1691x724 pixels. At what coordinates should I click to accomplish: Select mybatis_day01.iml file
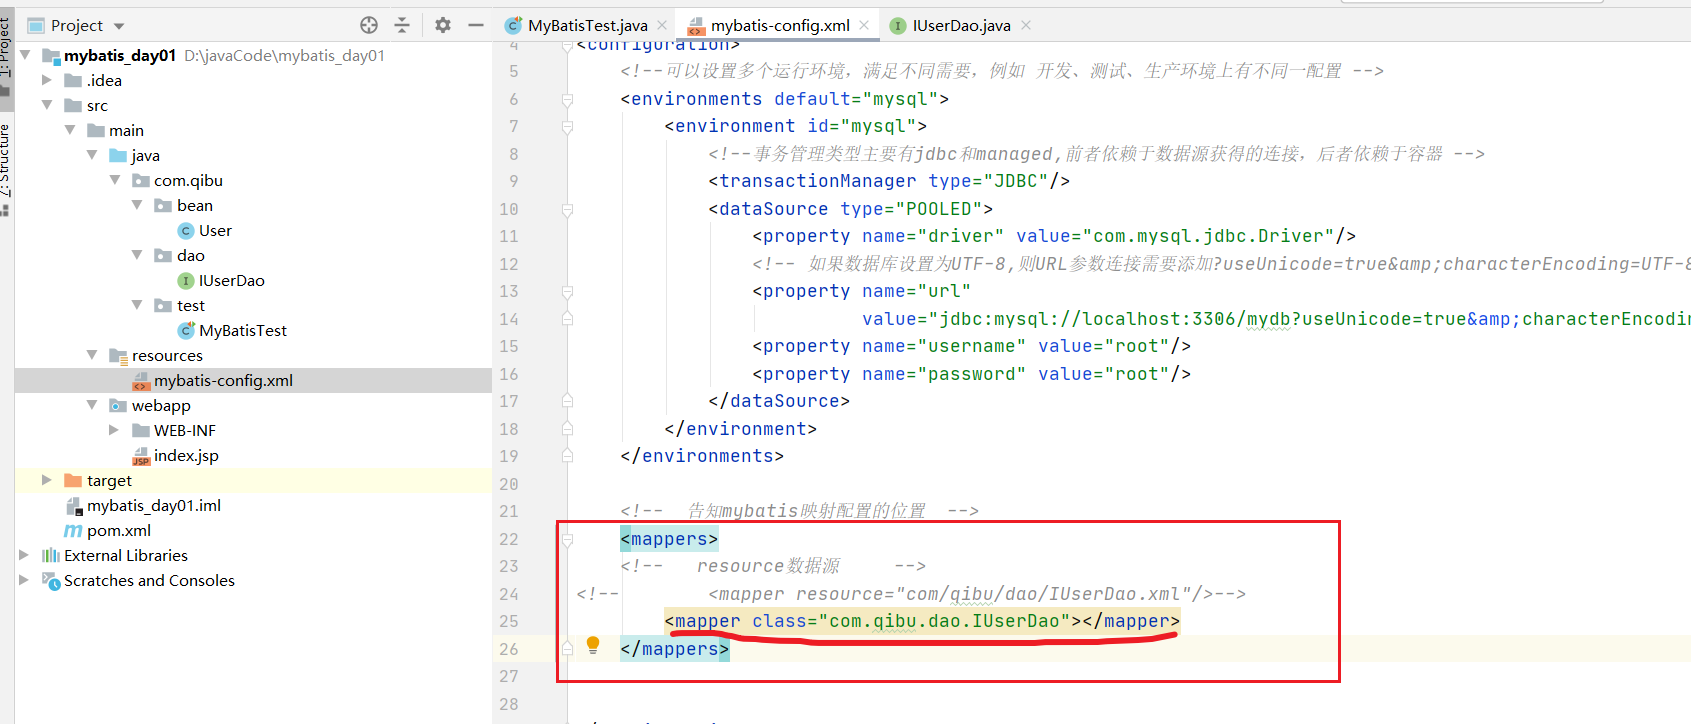[154, 505]
